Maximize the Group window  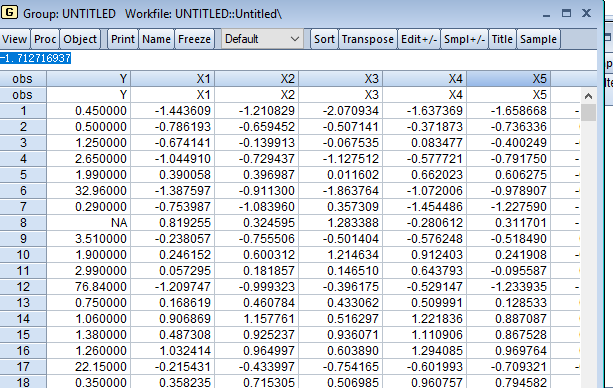(566, 13)
